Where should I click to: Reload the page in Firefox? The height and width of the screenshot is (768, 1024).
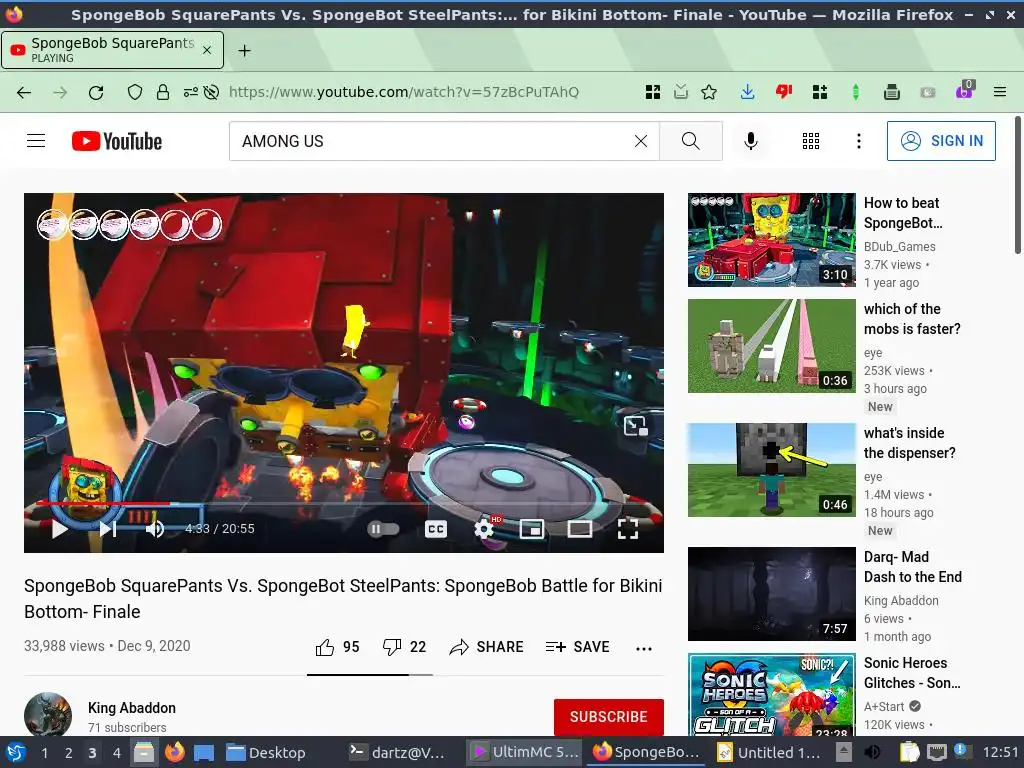(x=96, y=92)
